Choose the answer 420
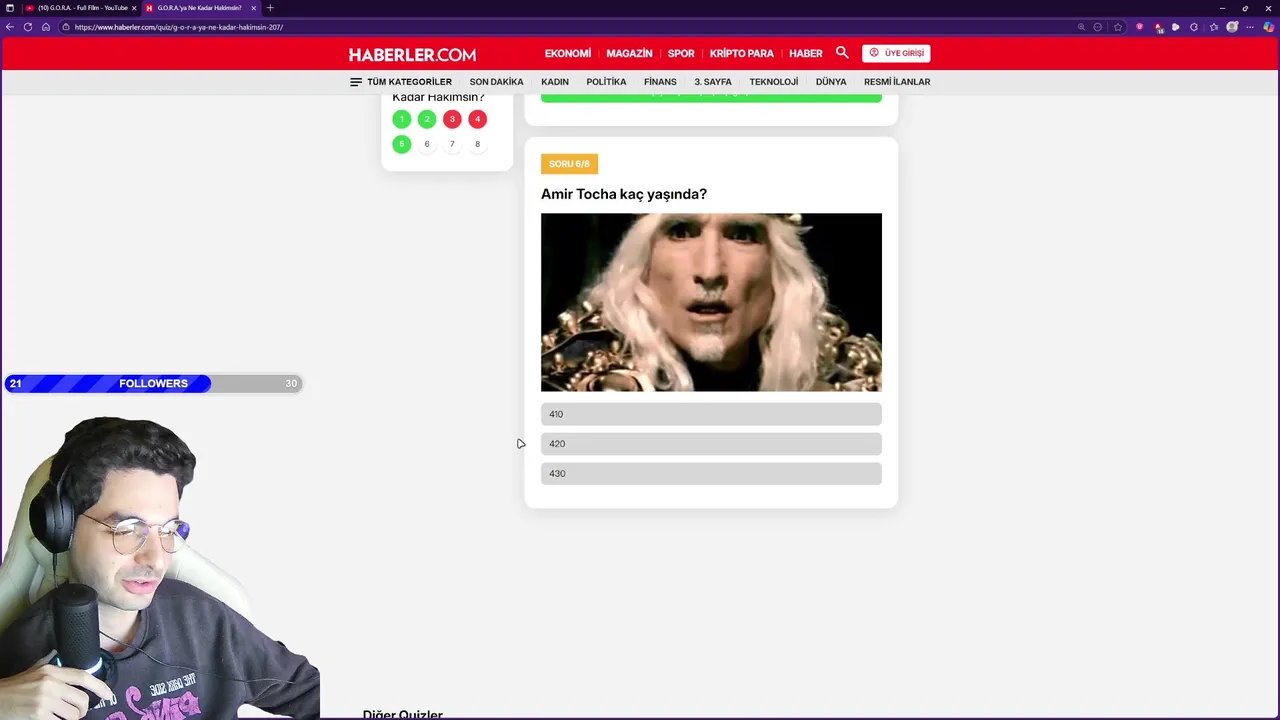This screenshot has width=1280, height=720. click(711, 444)
